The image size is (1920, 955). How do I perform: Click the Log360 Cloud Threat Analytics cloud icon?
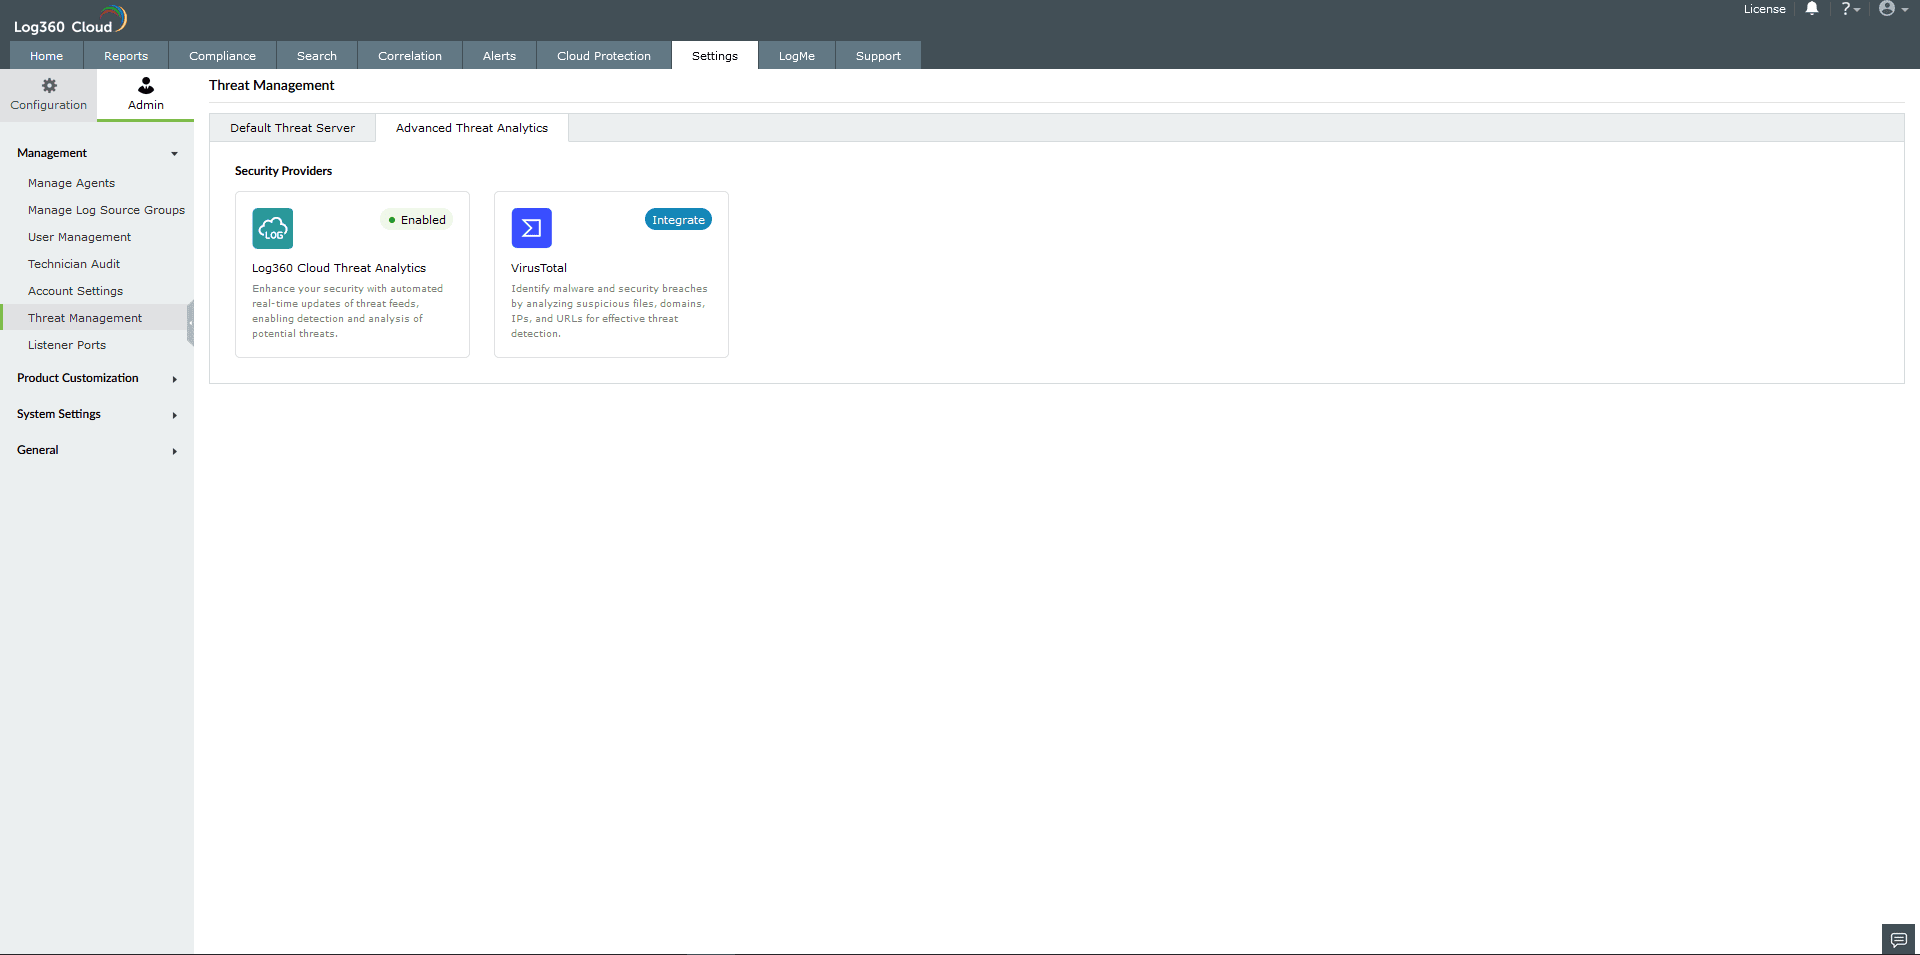[x=272, y=228]
